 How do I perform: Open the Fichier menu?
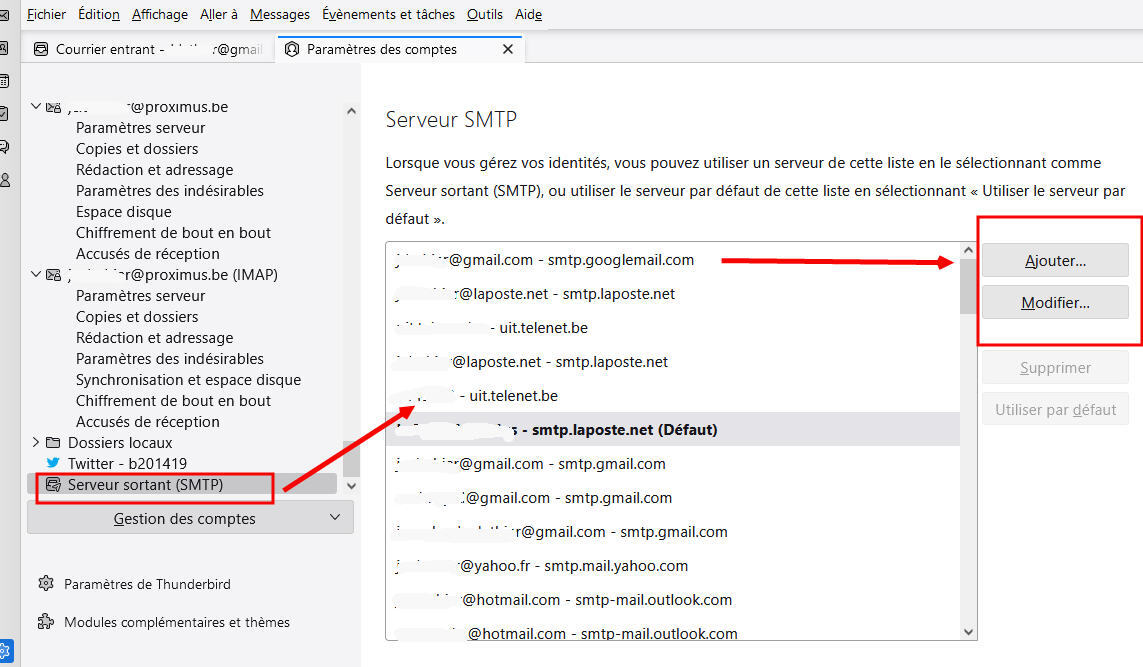click(x=46, y=15)
